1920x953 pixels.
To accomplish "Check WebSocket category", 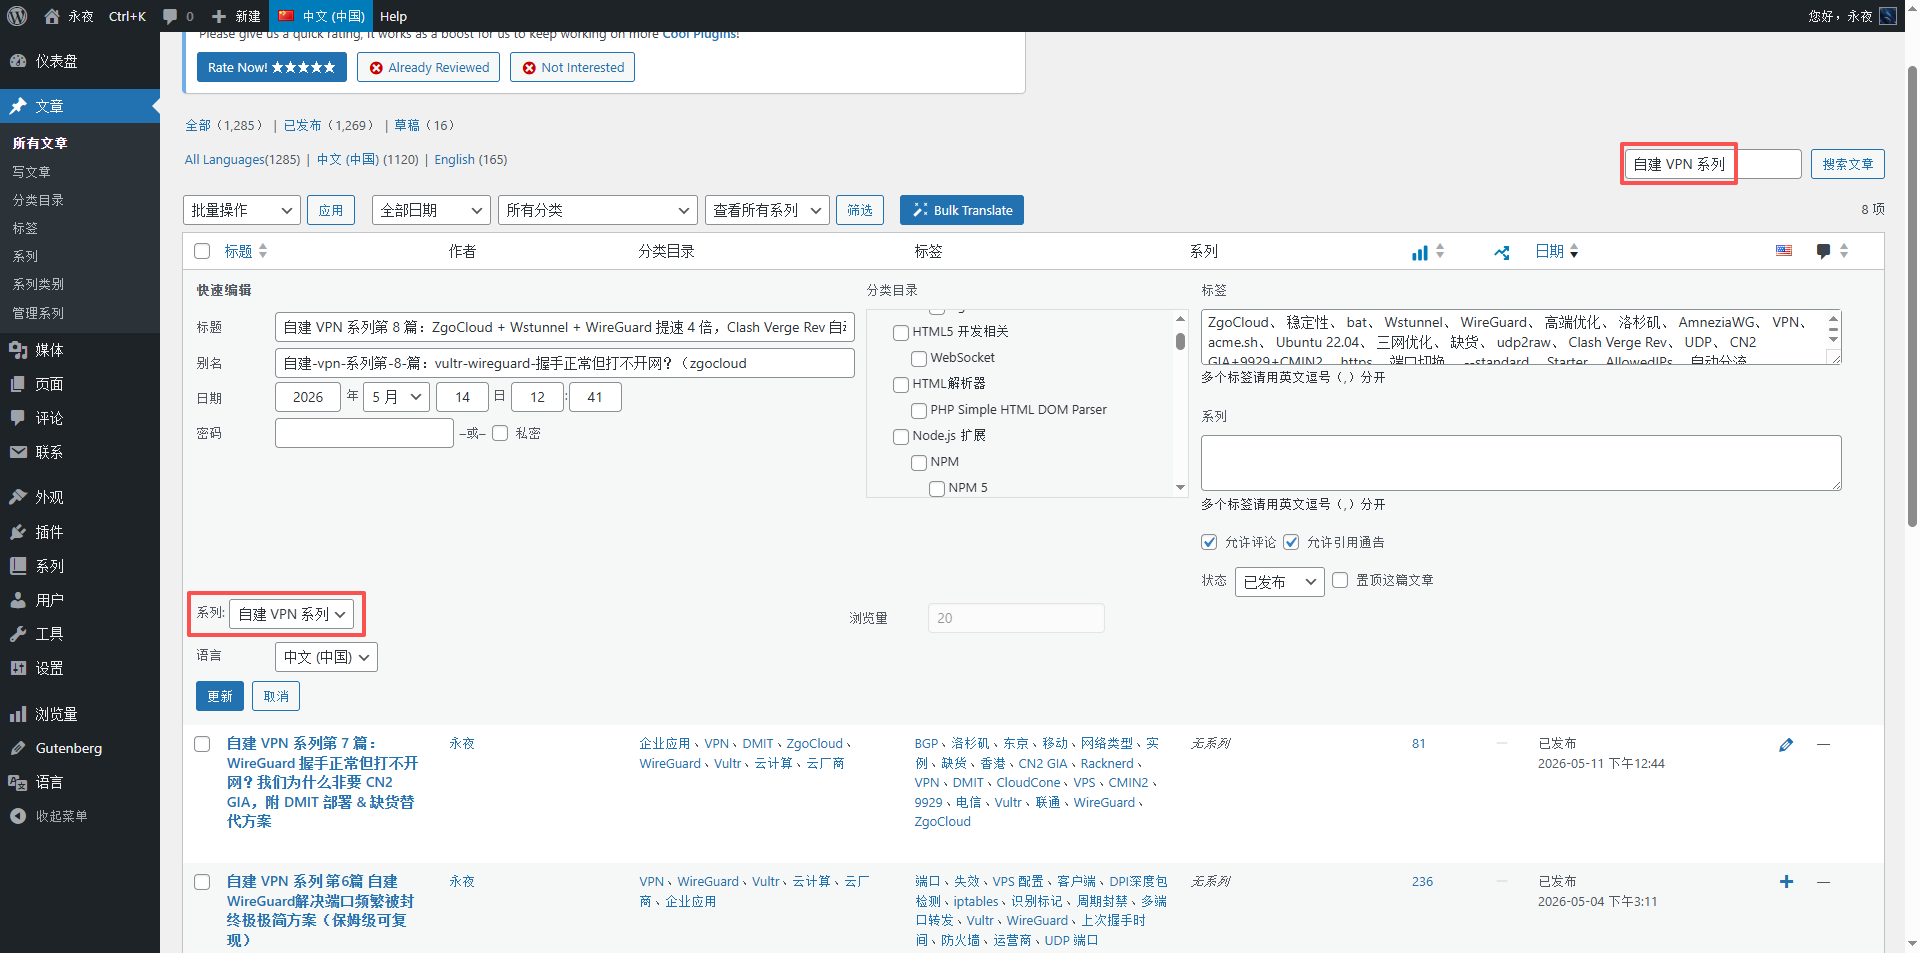I will coord(919,359).
